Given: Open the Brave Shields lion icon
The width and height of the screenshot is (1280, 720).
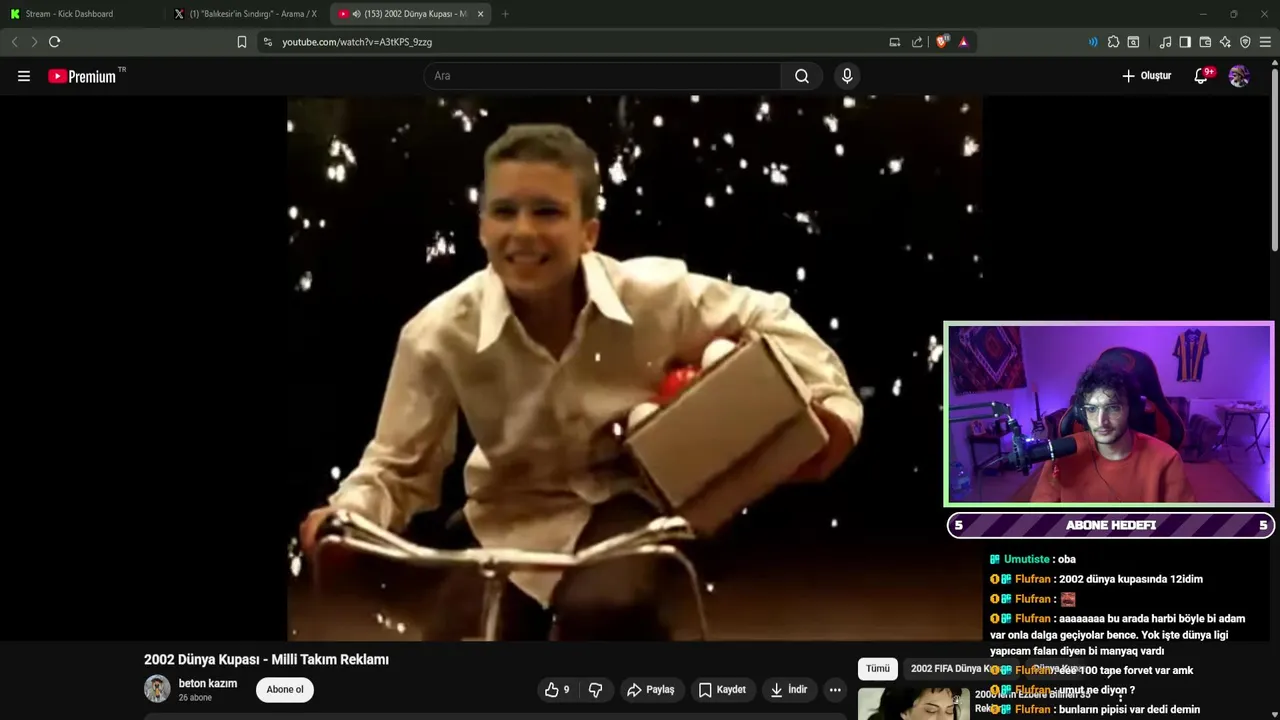Looking at the screenshot, I should pyautogui.click(x=942, y=42).
